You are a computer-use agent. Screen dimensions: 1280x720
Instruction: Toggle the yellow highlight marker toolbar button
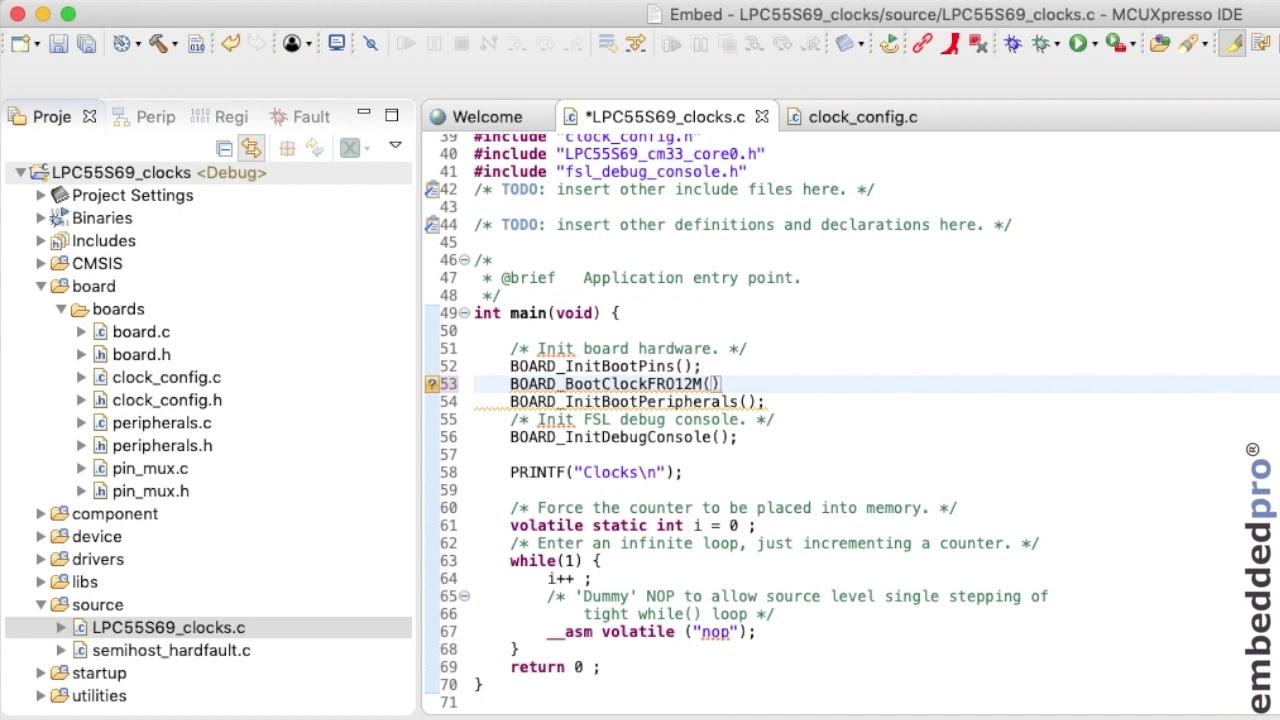[x=1234, y=43]
